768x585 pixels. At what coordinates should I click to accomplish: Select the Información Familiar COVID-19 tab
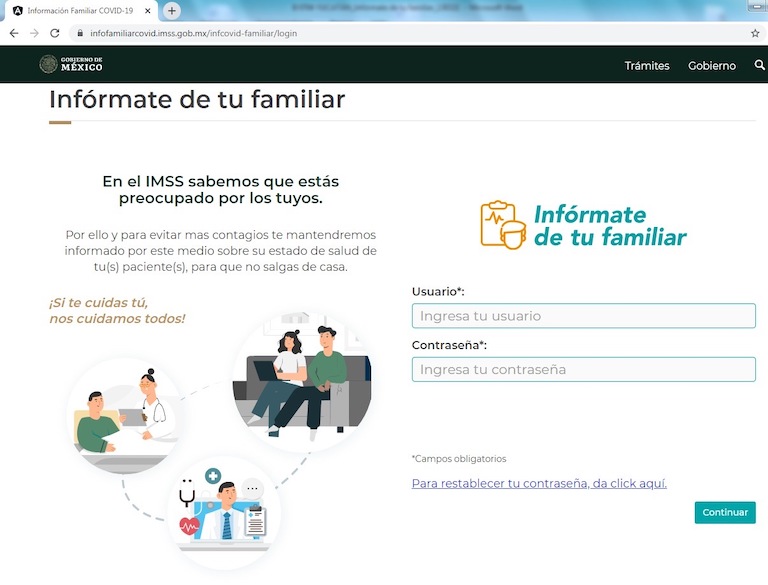(x=81, y=11)
